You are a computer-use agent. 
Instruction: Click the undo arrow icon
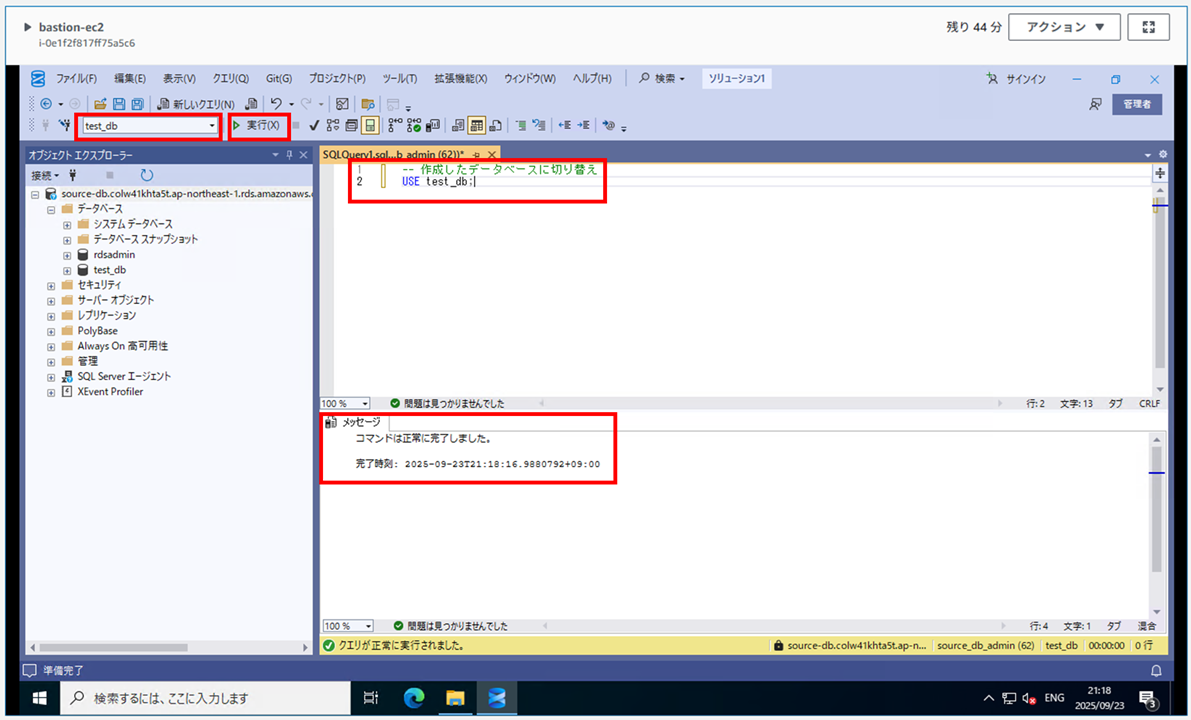click(x=276, y=104)
